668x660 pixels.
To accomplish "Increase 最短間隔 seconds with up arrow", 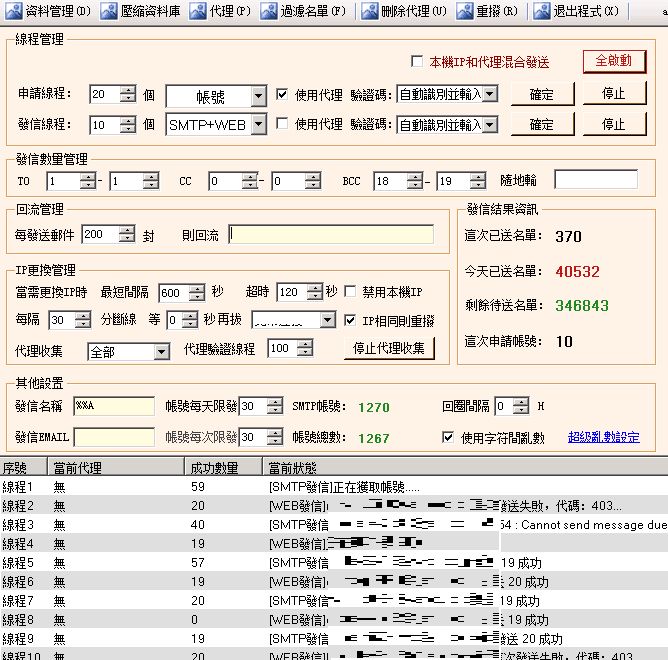I will click(x=199, y=287).
